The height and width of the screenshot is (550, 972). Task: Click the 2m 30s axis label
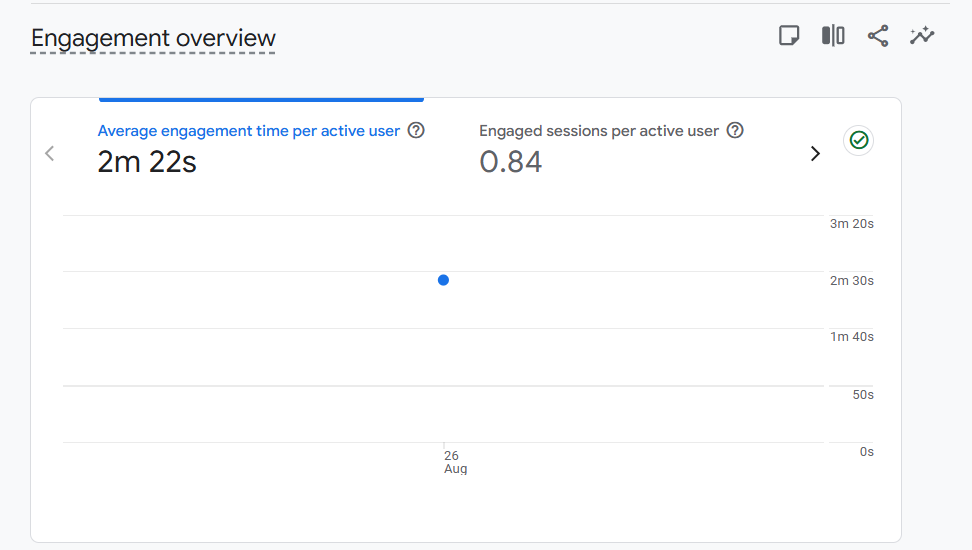tap(852, 281)
